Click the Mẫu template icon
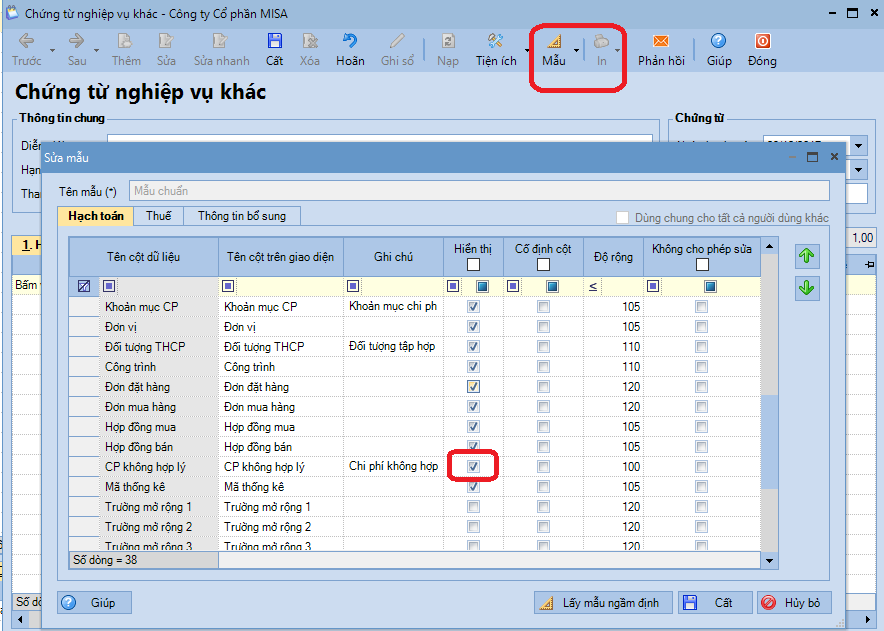Screen dimensions: 884x631 click(554, 42)
